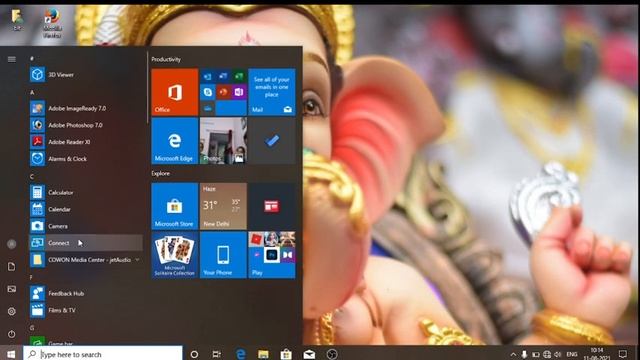640x360 pixels.
Task: Open Films & TV app
Action: [x=86, y=310]
